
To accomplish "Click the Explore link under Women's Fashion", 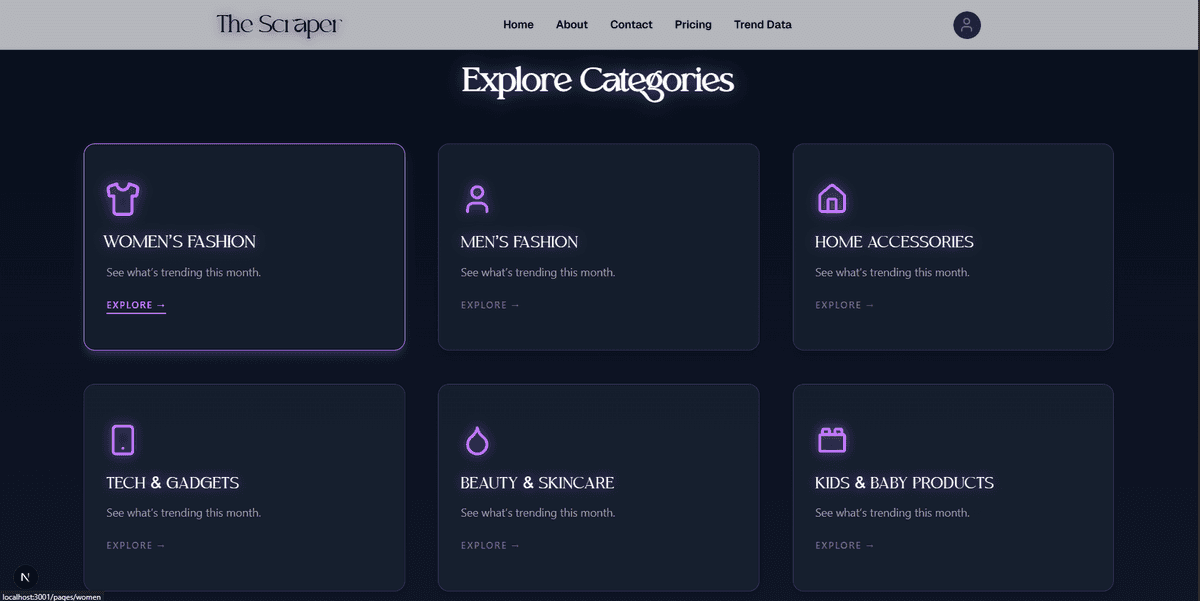I will tap(135, 304).
